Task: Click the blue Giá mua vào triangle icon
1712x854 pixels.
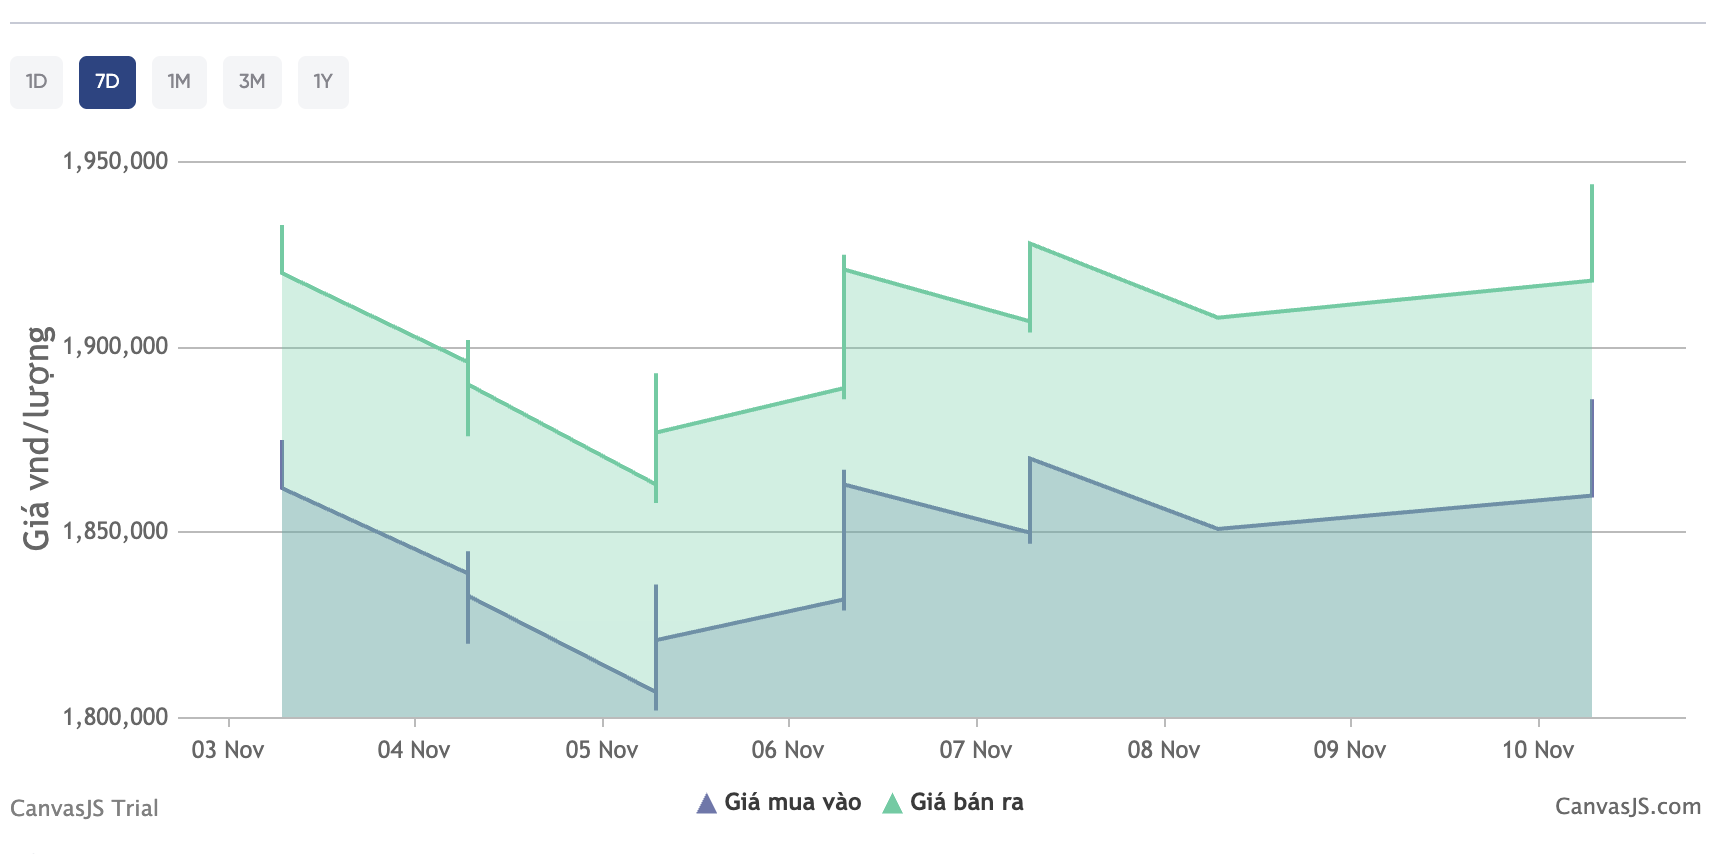Action: pos(706,803)
